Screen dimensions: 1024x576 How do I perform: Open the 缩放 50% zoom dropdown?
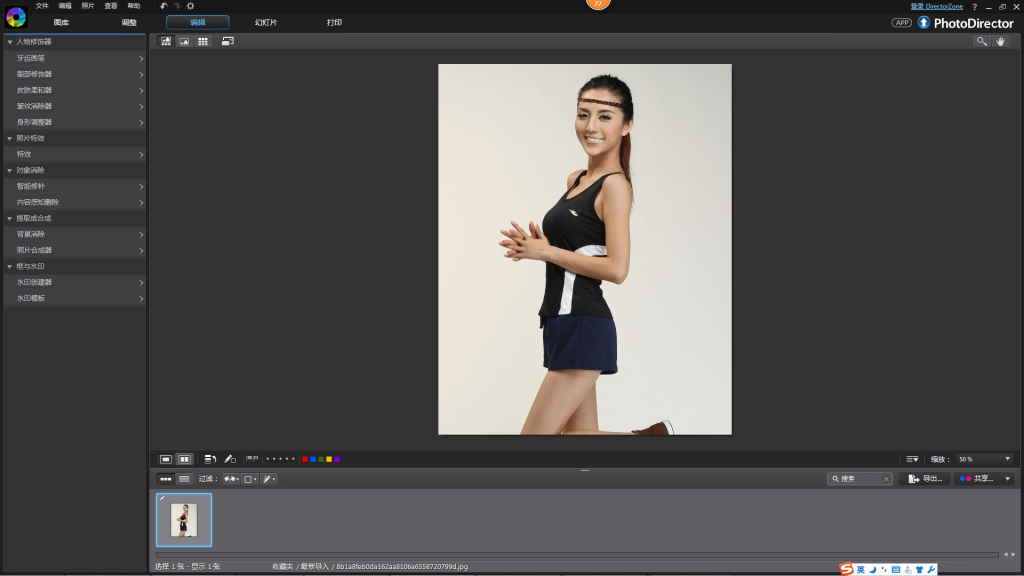coord(984,459)
